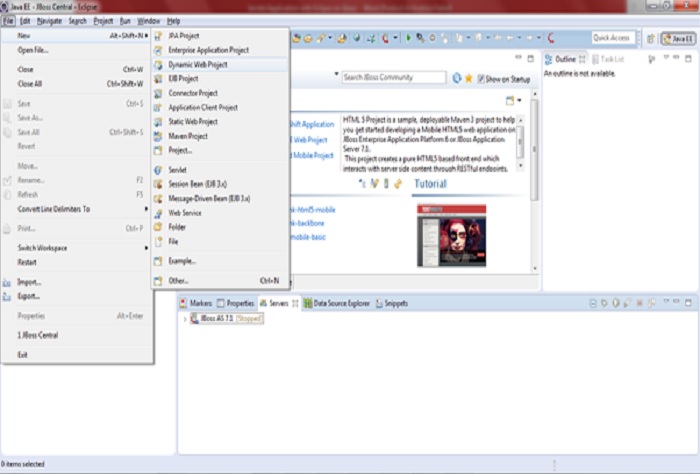Click the Import icon in File menu
700x474 pixels.
pyautogui.click(x=7, y=283)
